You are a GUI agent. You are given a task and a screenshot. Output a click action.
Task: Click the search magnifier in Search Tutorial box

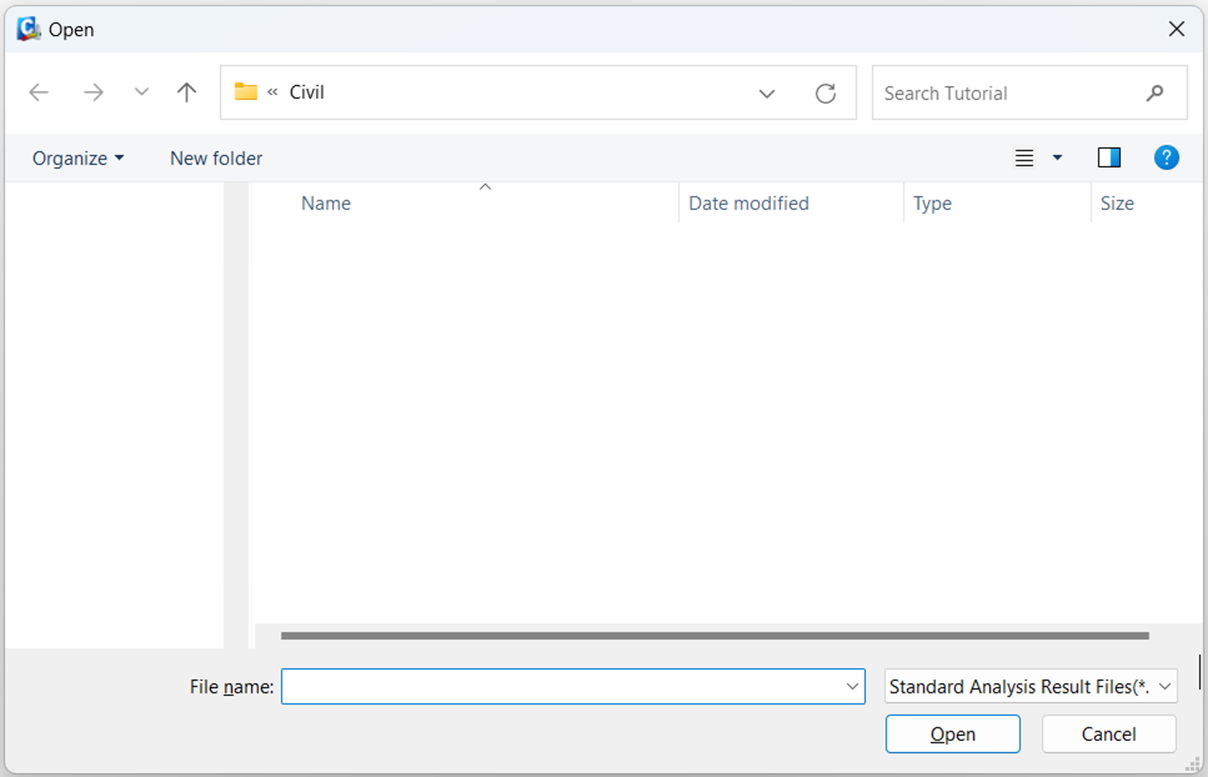pos(1155,92)
